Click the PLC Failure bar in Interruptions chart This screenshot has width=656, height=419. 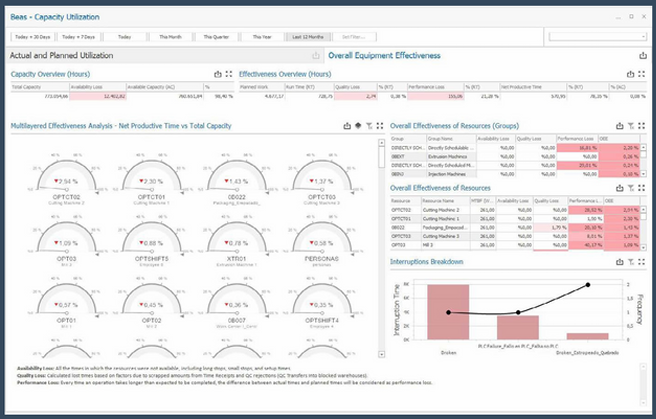click(518, 327)
